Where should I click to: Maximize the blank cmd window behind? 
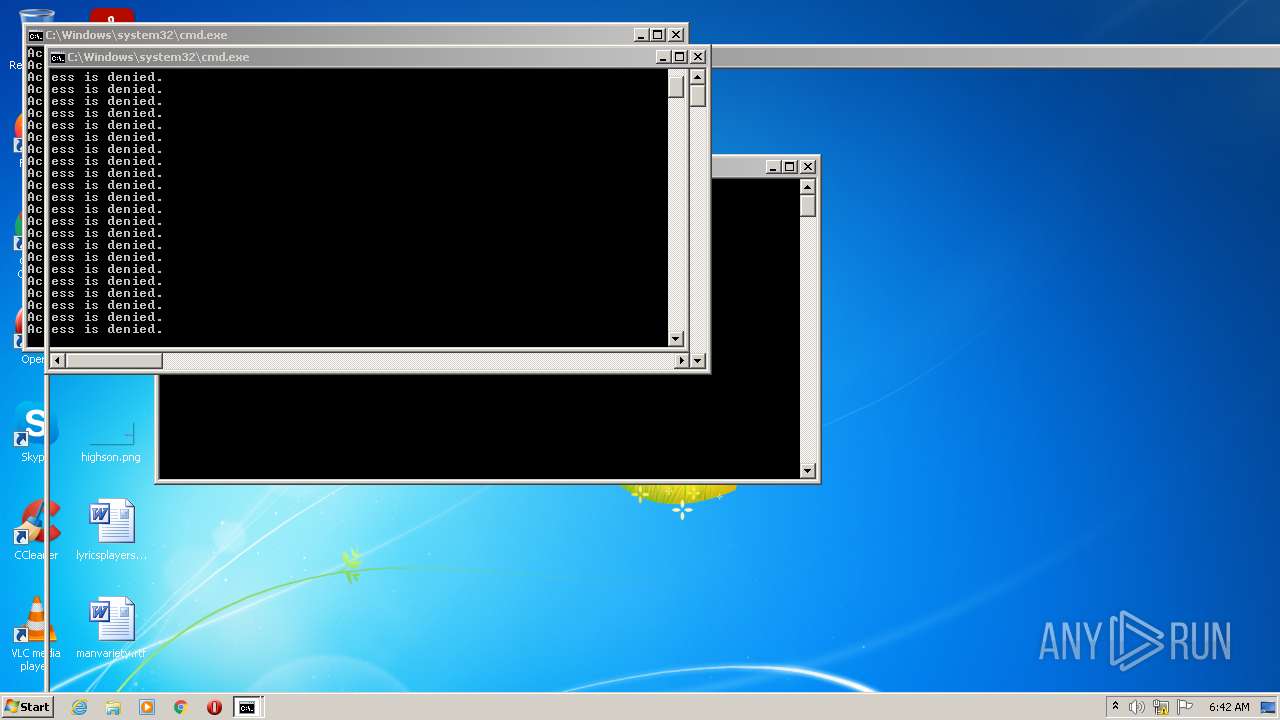pyautogui.click(x=790, y=167)
